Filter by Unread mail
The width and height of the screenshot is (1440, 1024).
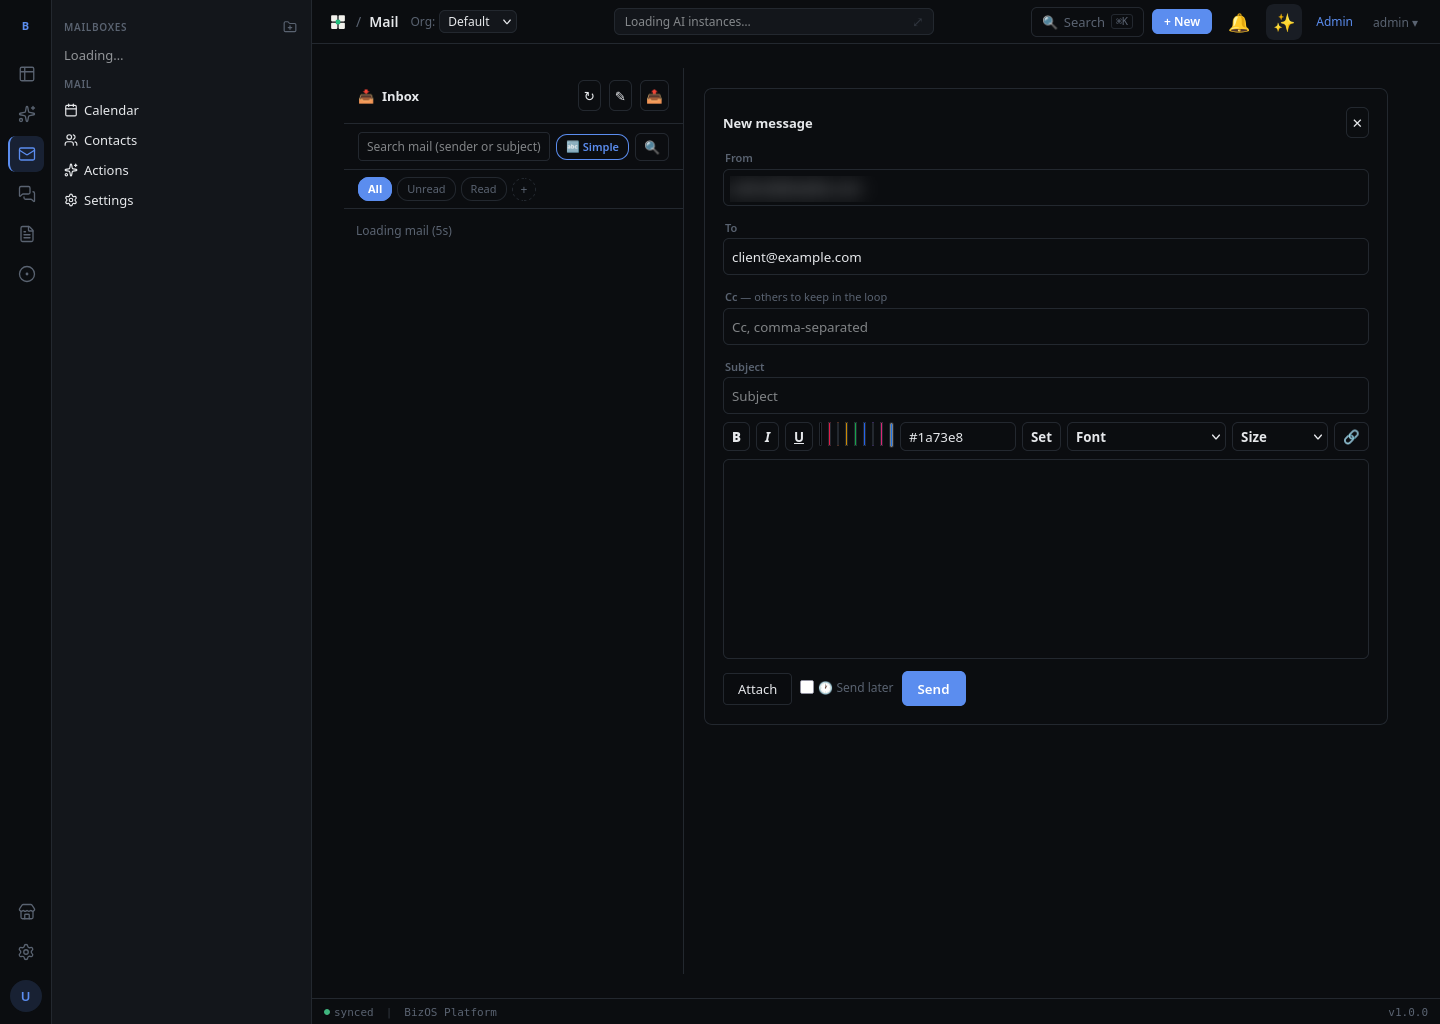[426, 189]
